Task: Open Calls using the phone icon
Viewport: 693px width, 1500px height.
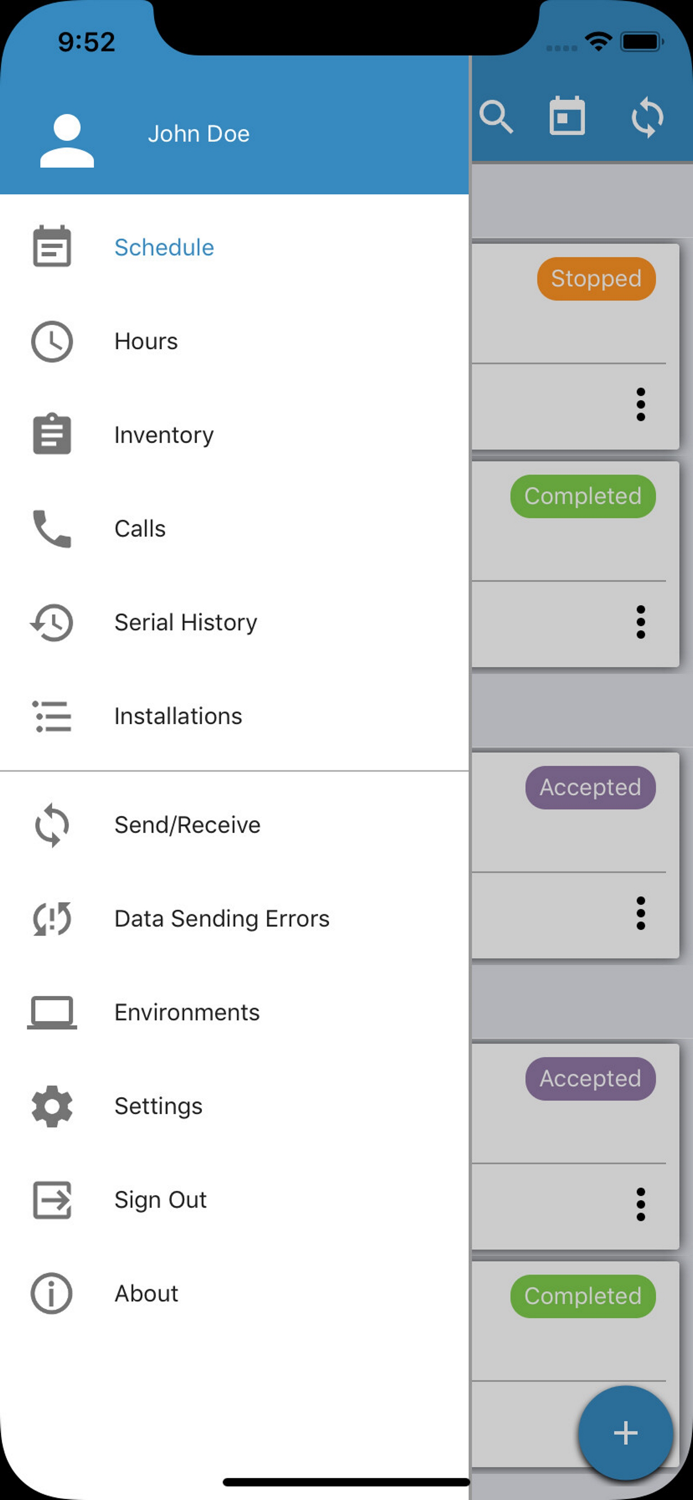Action: click(x=51, y=528)
